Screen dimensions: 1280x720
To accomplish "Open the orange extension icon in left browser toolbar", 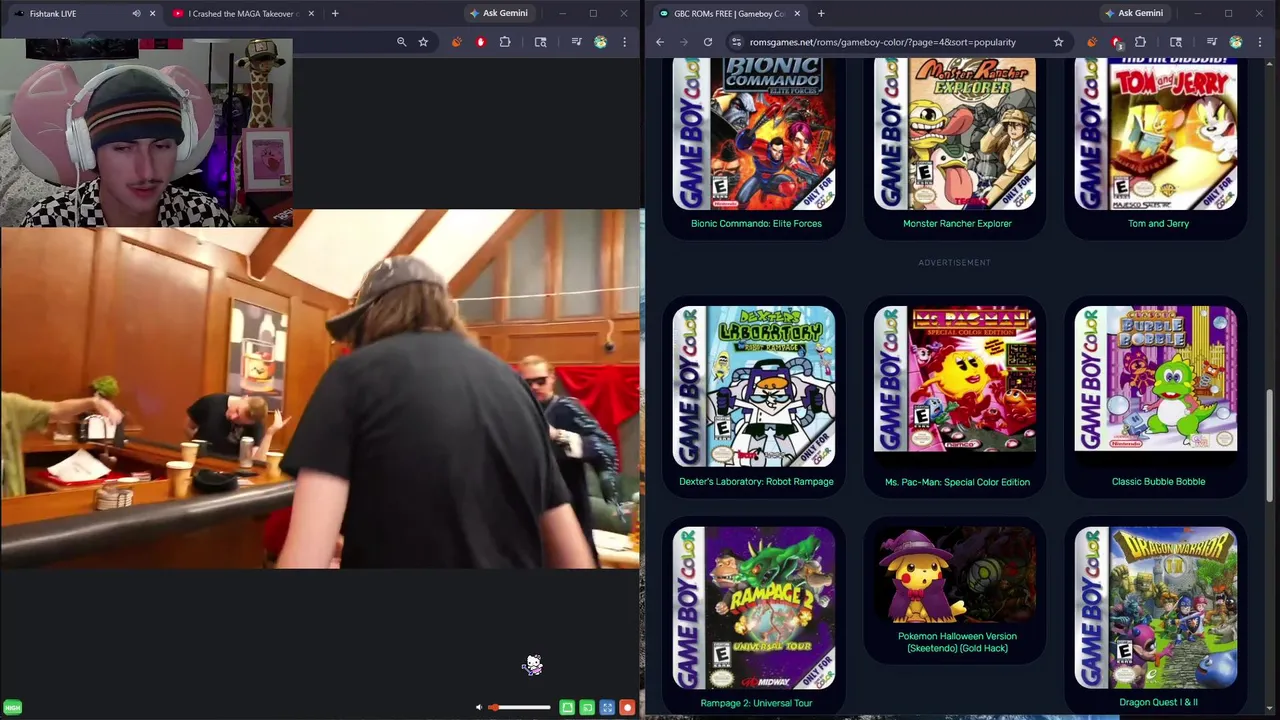I will (456, 42).
